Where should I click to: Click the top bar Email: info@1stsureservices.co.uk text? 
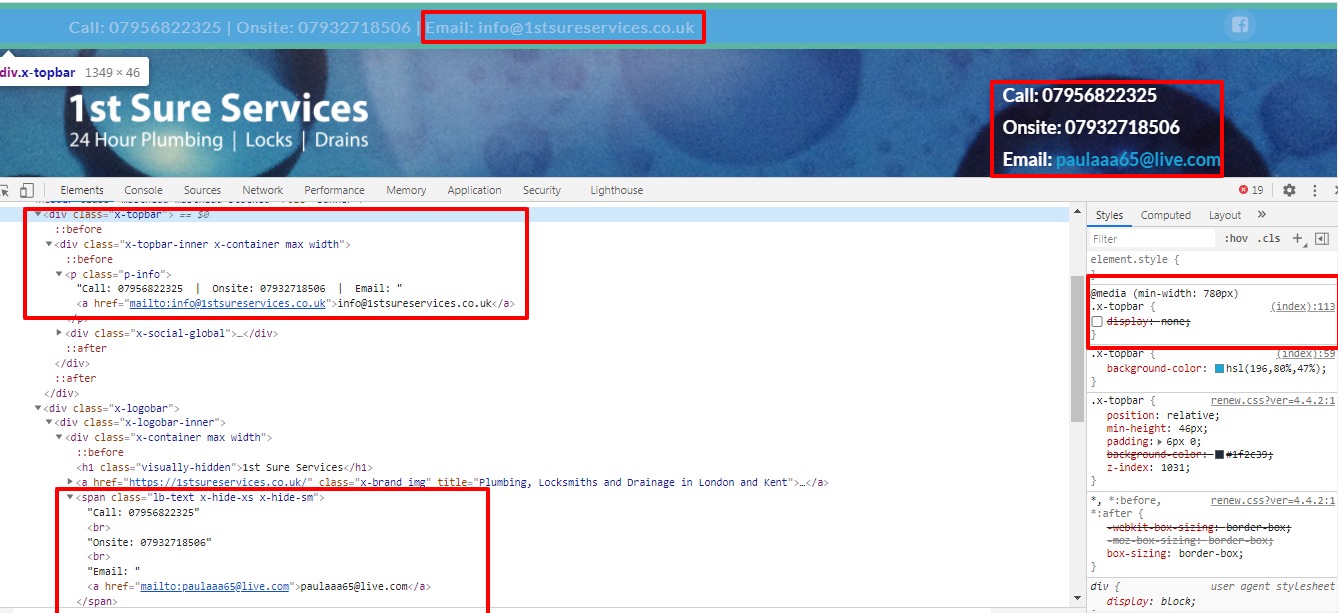[560, 27]
